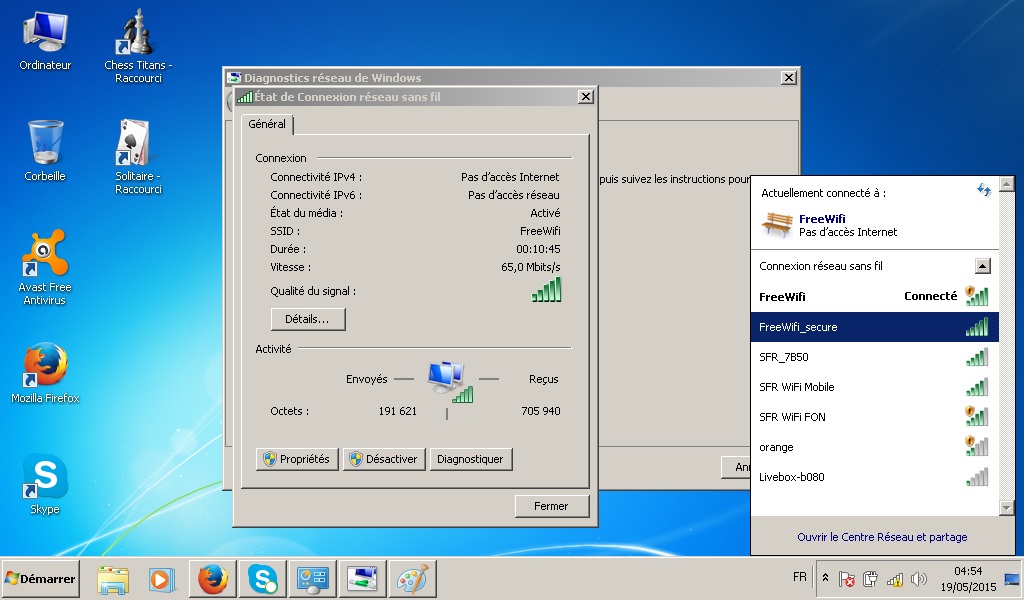Viewport: 1024px width, 600px height.
Task: Click the network list scrollbar up arrow
Action: point(1006,183)
